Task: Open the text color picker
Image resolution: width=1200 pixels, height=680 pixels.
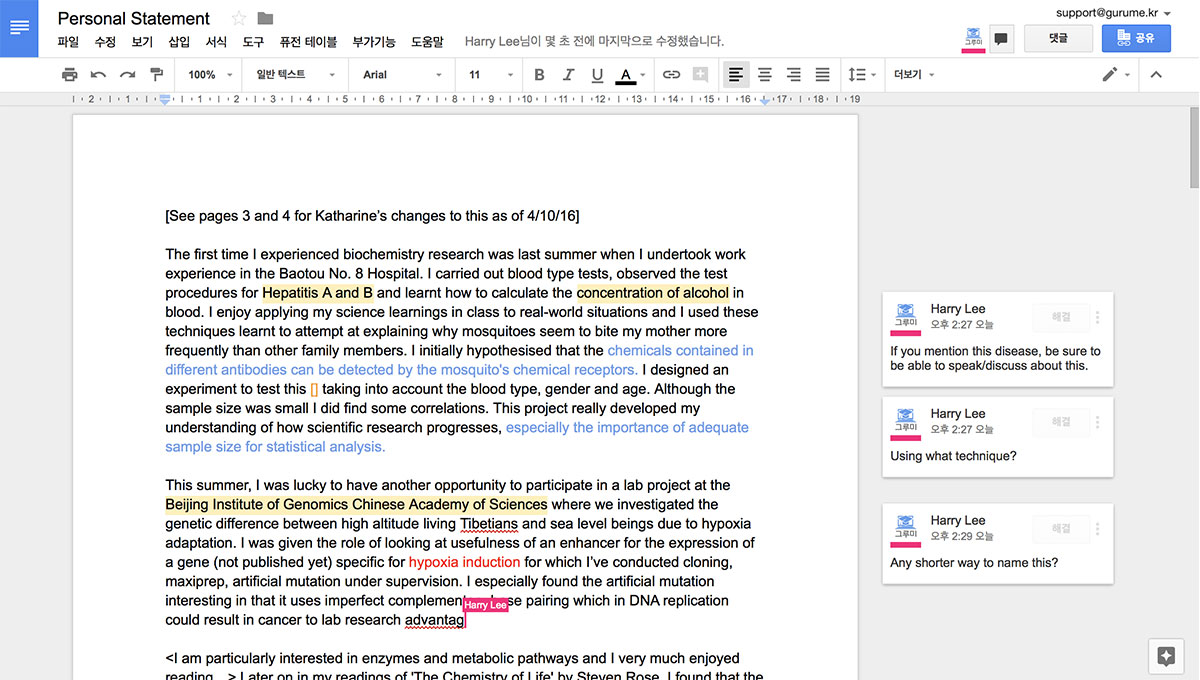Action: pos(631,75)
